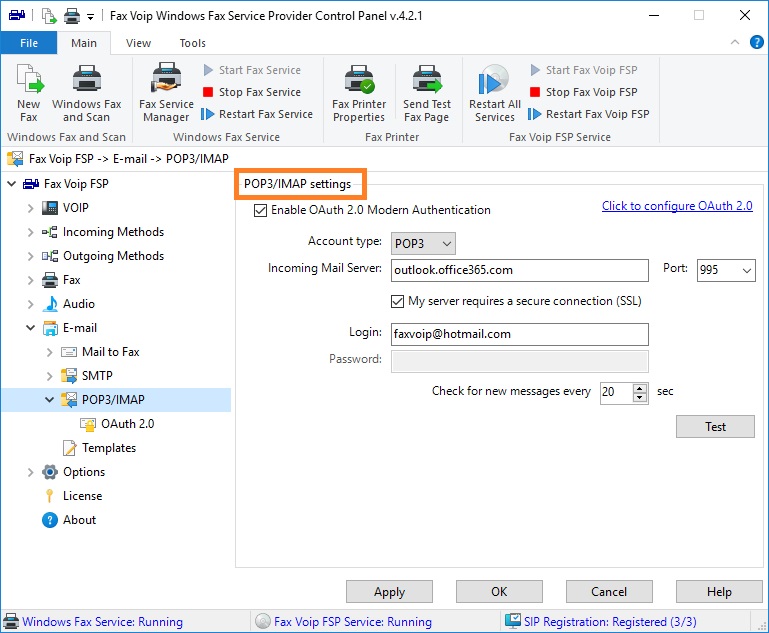Select Incoming Methods tree node
The image size is (769, 633).
[113, 232]
